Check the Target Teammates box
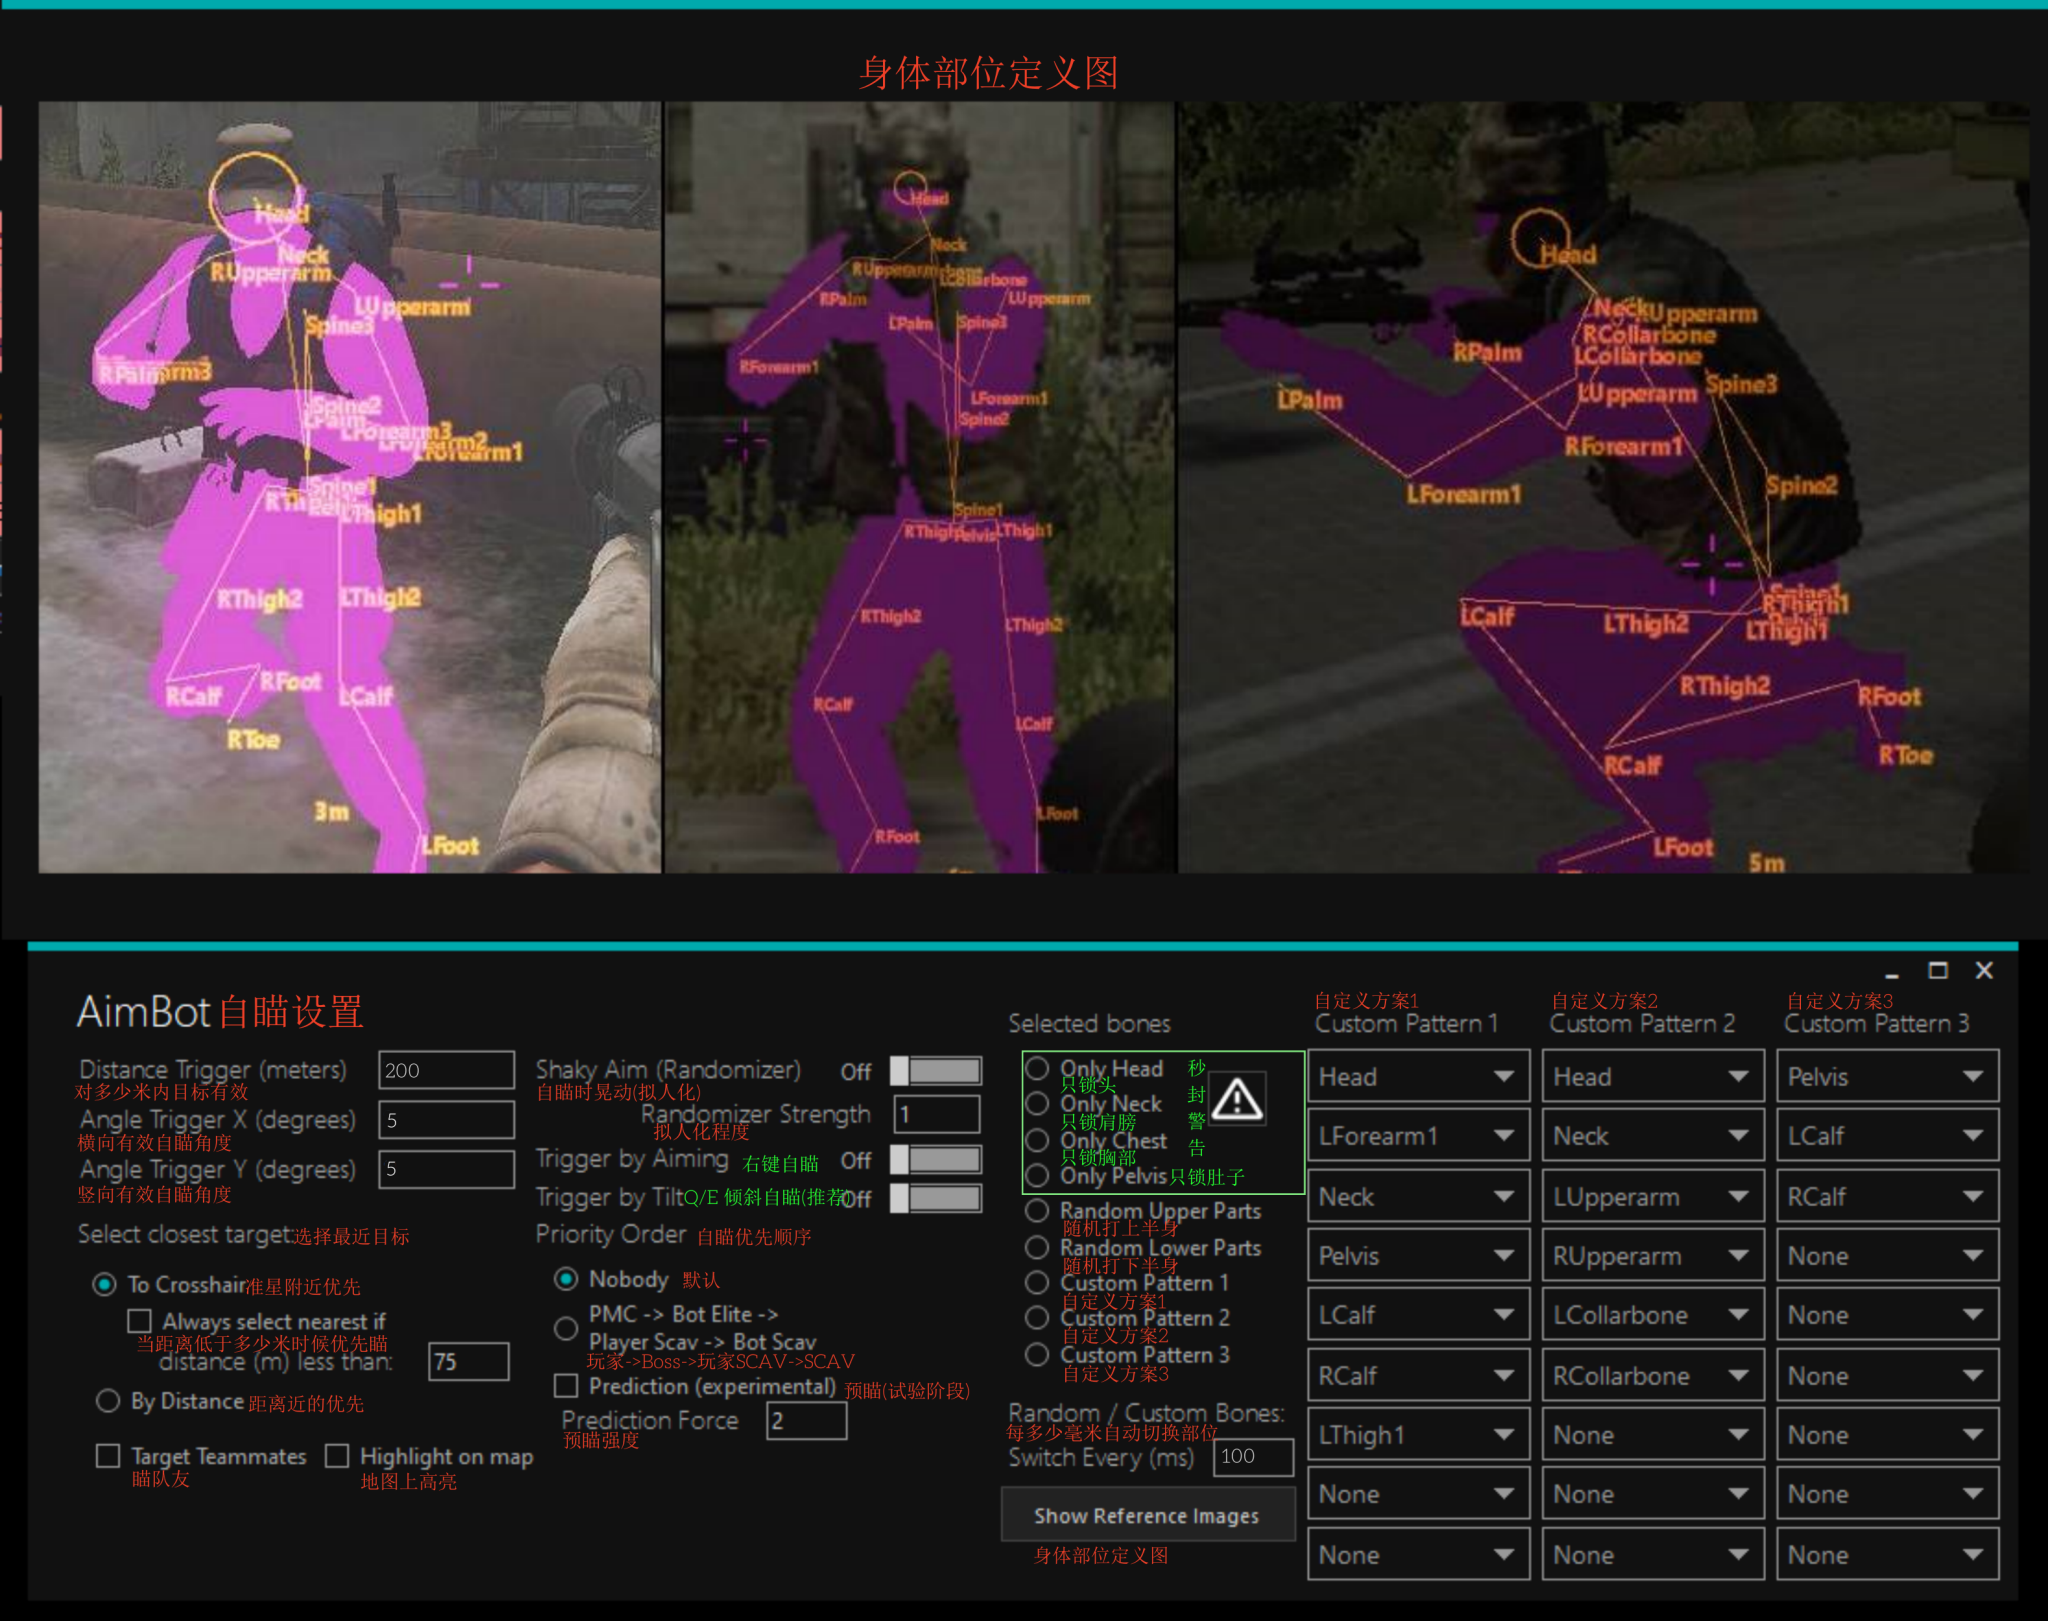 tap(108, 1456)
